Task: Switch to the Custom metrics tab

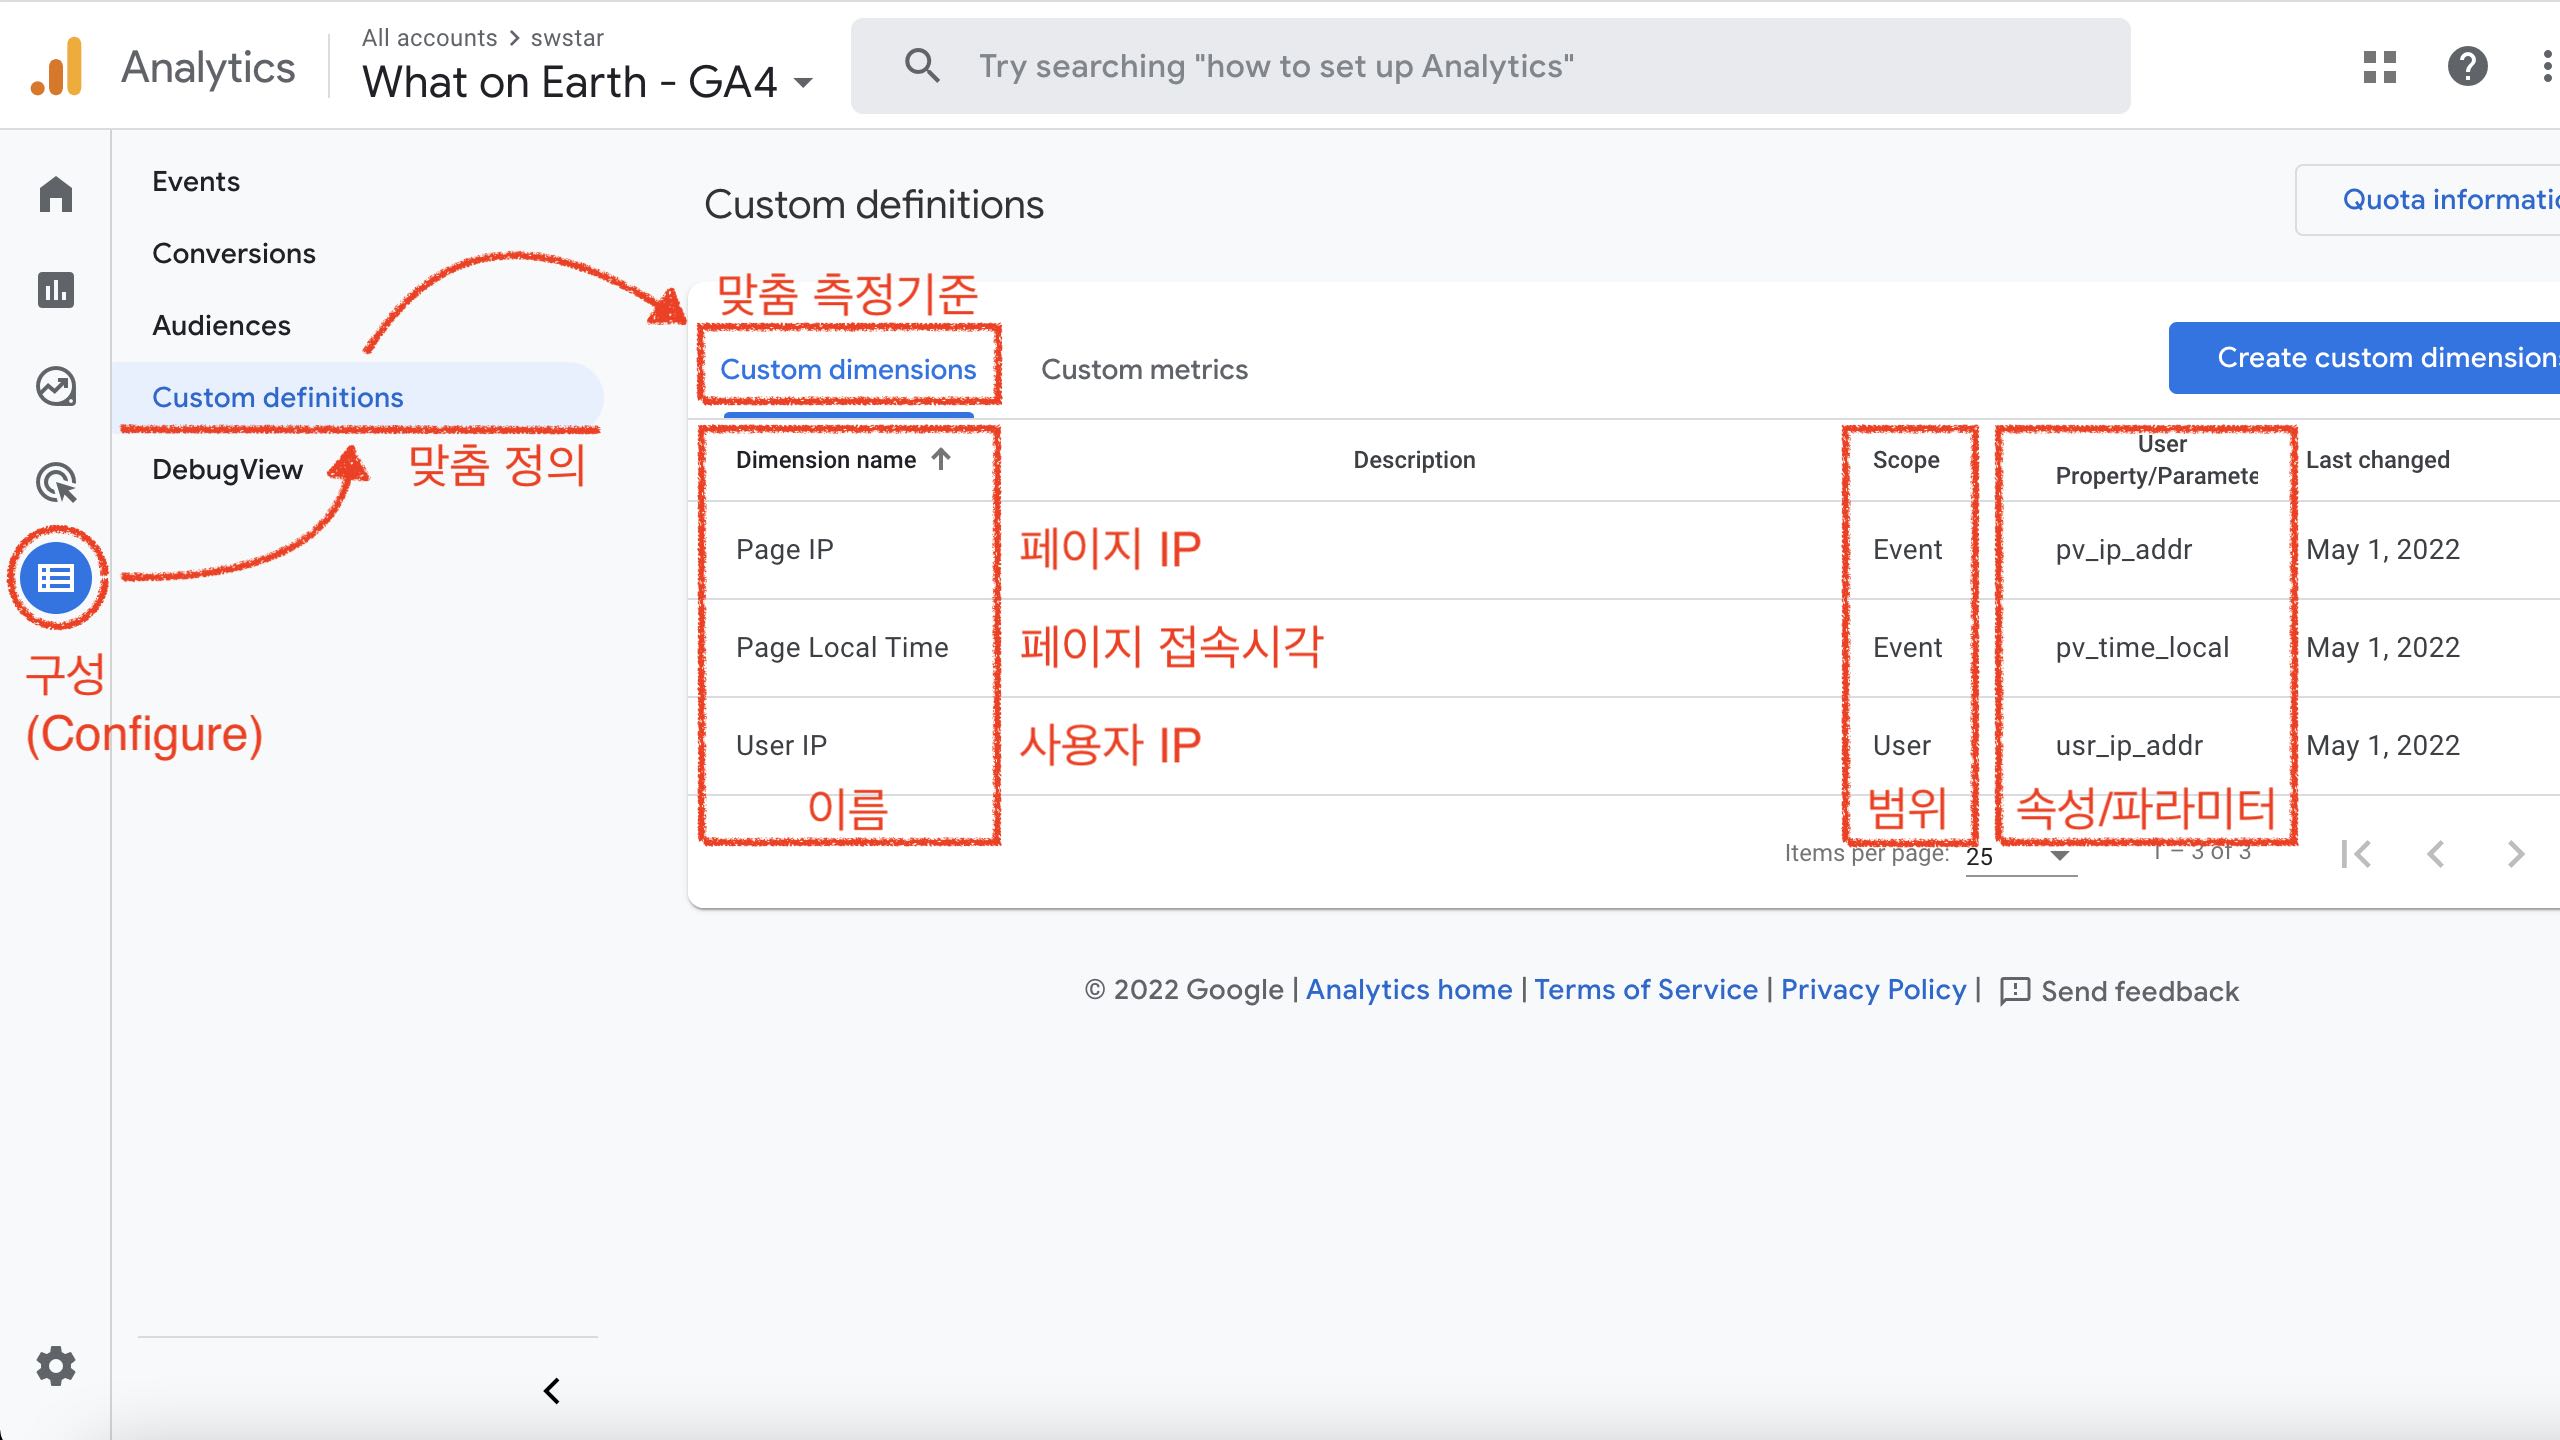Action: (1144, 369)
